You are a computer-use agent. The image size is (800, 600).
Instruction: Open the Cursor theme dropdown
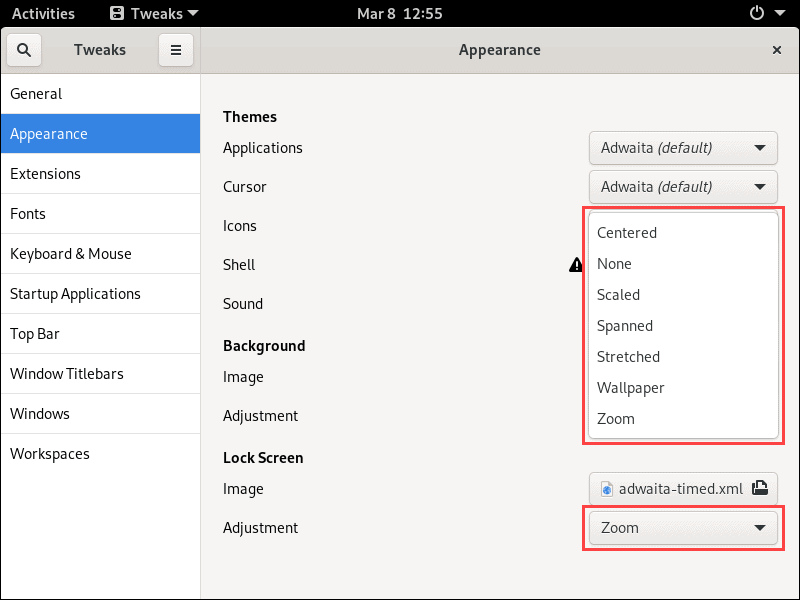tap(683, 187)
